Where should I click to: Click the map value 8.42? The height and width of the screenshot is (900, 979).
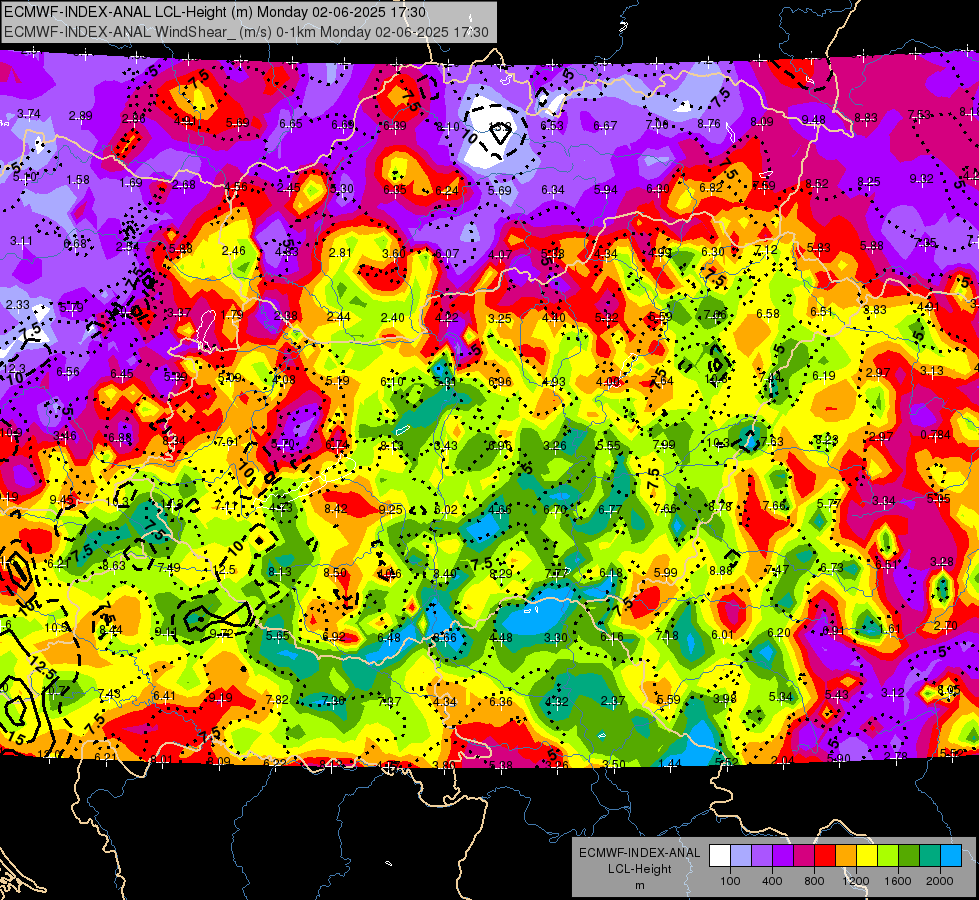pos(335,509)
